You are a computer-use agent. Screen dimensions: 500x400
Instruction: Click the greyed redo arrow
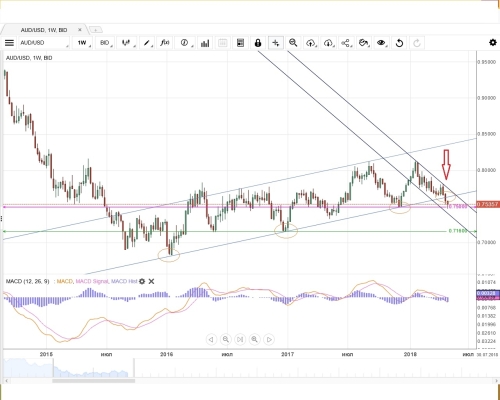(417, 43)
